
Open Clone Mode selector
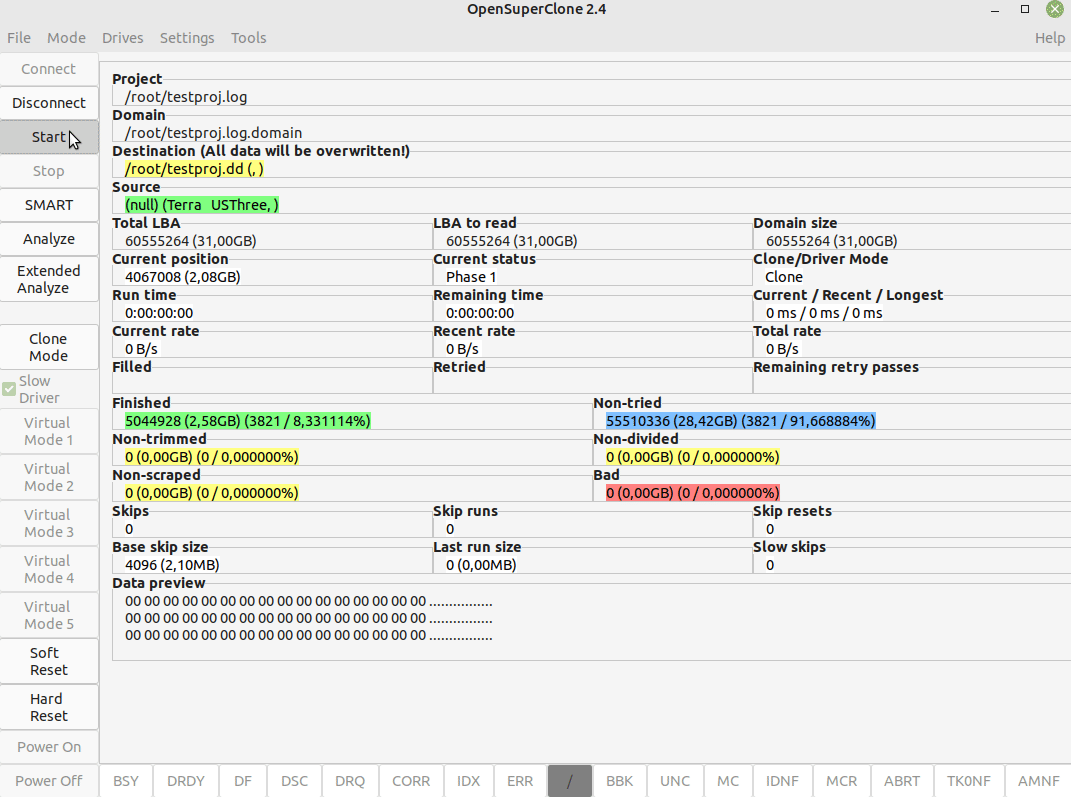pyautogui.click(x=49, y=347)
